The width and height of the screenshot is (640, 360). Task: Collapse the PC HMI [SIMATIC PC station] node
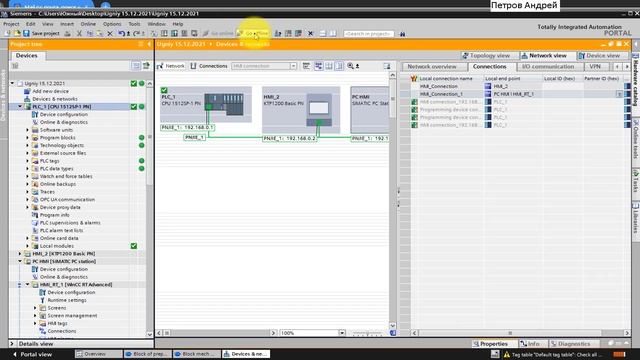(x=20, y=261)
